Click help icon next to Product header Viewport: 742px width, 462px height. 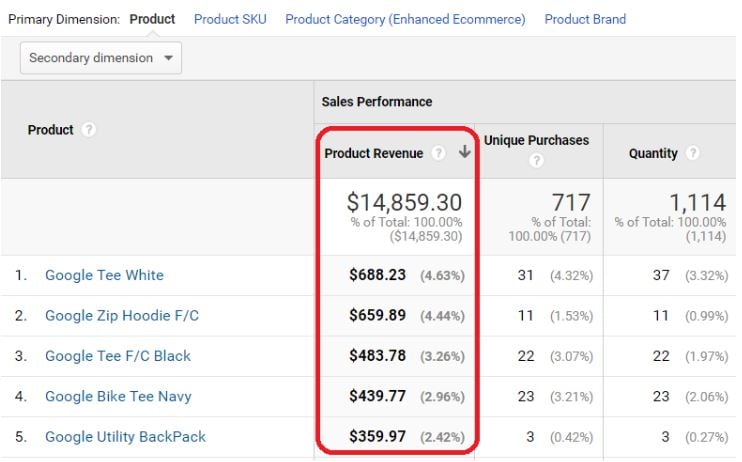pyautogui.click(x=88, y=129)
